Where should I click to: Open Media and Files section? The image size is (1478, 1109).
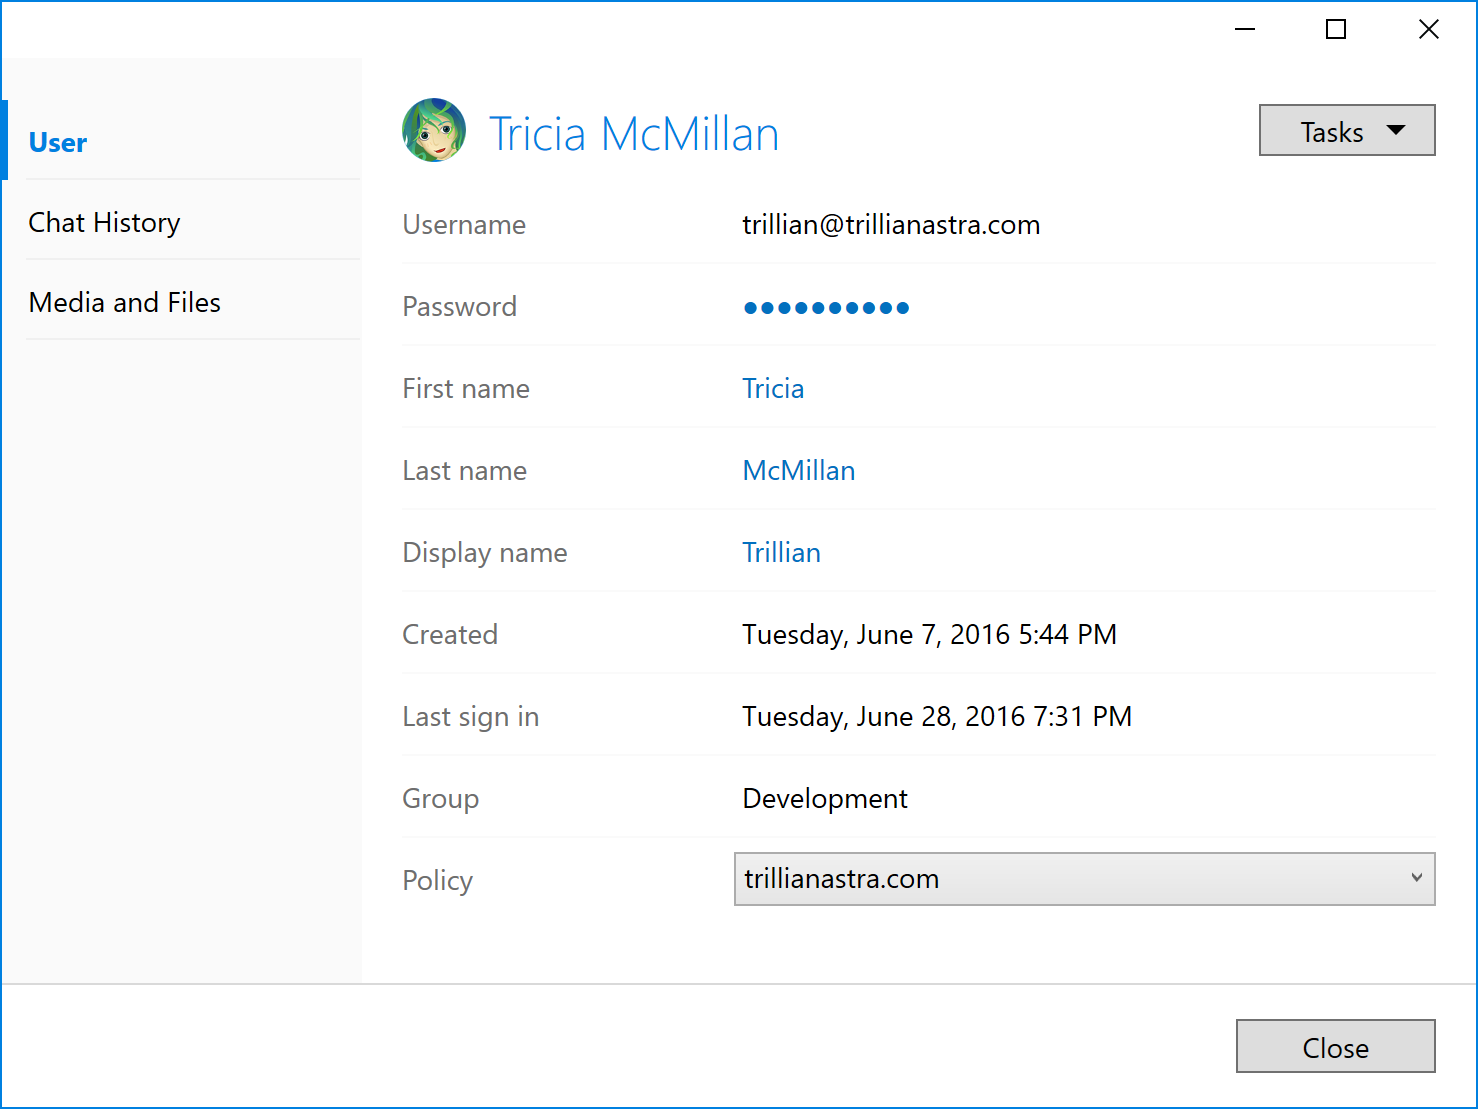(x=124, y=302)
